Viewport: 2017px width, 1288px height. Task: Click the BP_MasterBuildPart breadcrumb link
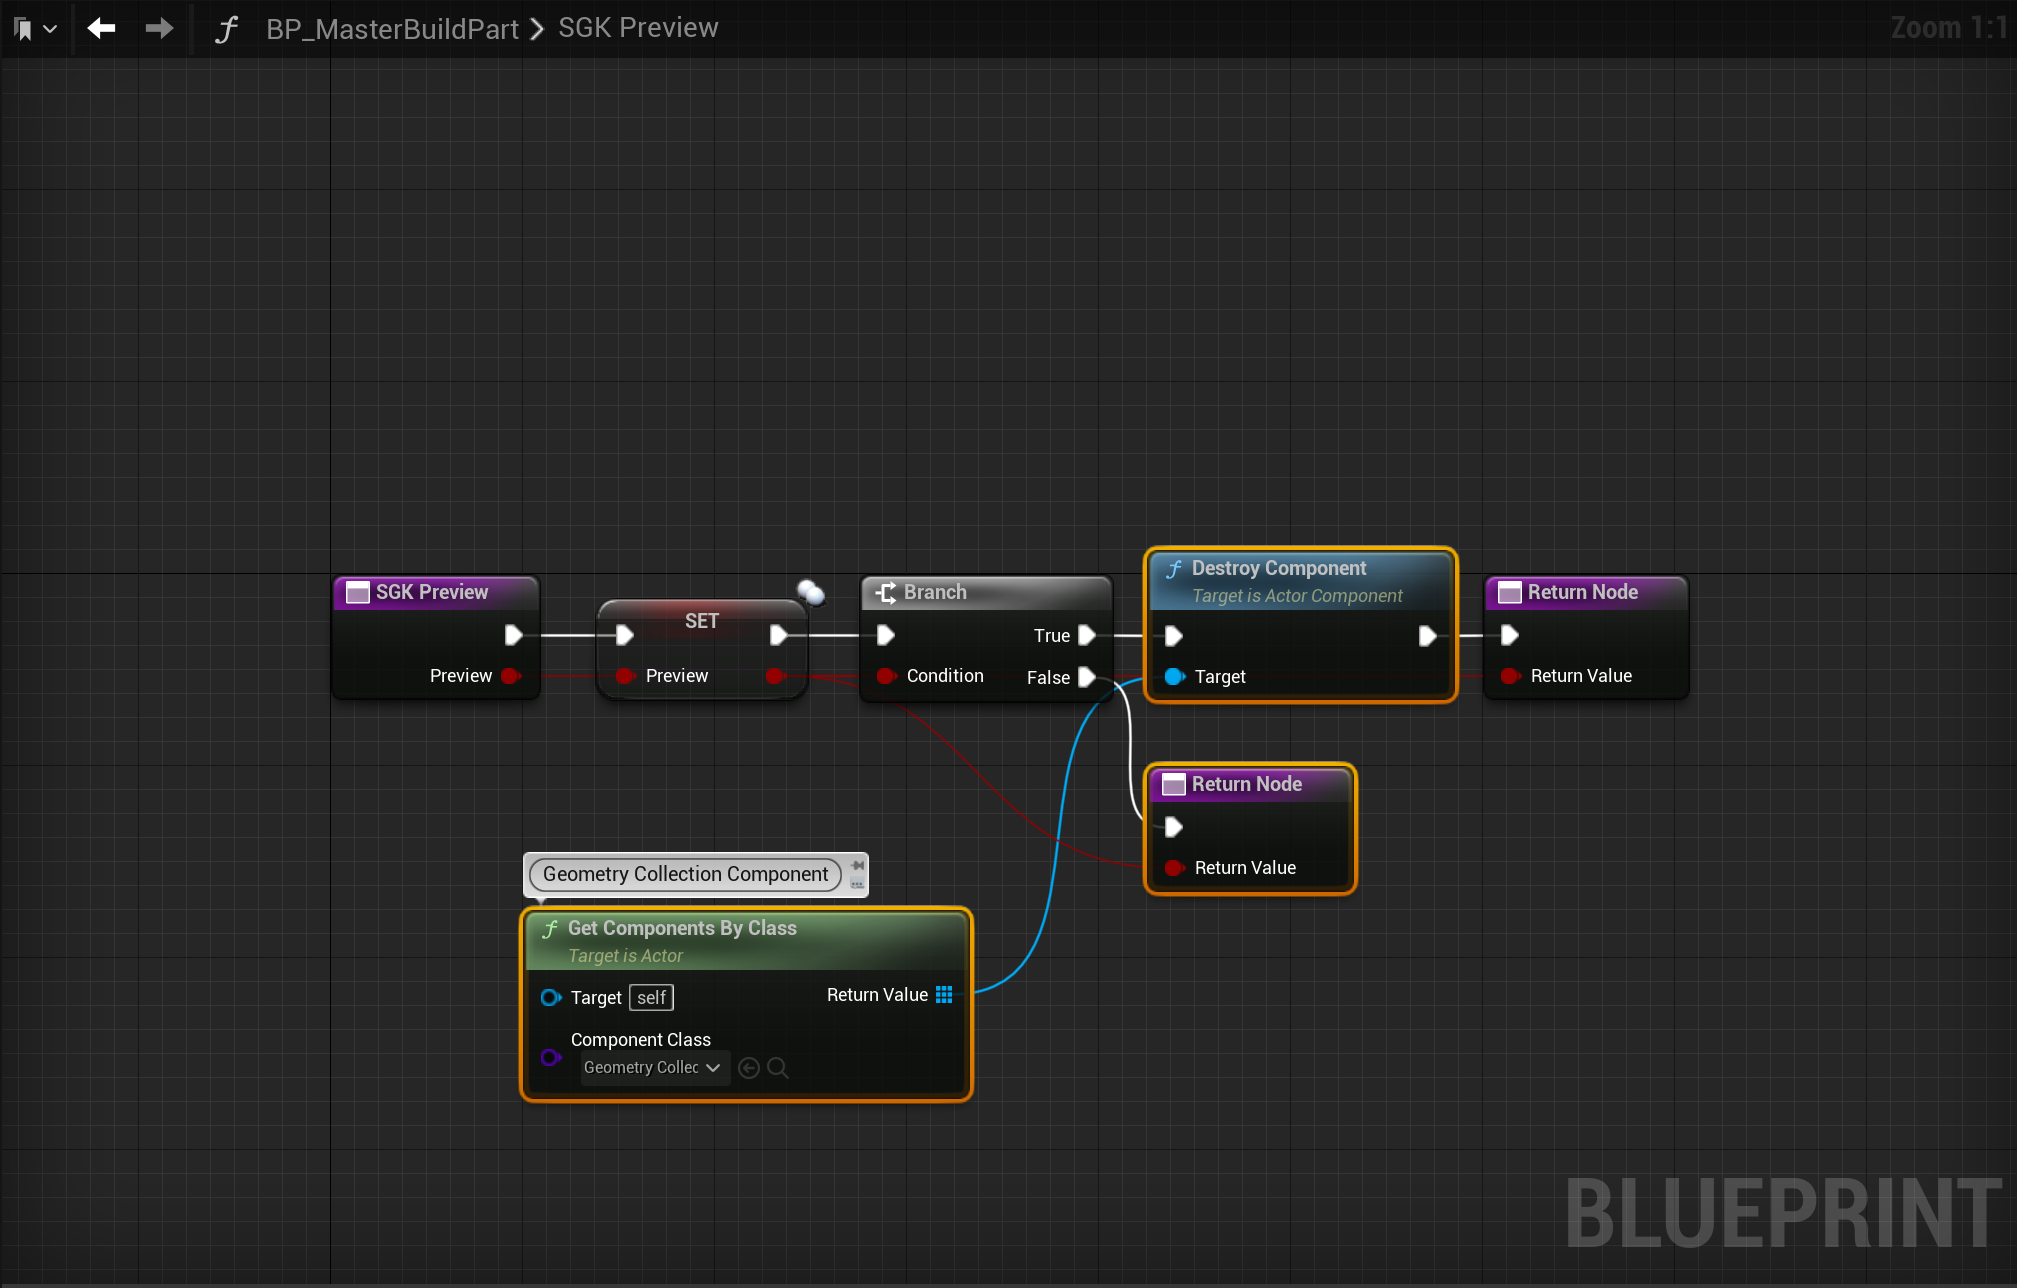pos(392,29)
